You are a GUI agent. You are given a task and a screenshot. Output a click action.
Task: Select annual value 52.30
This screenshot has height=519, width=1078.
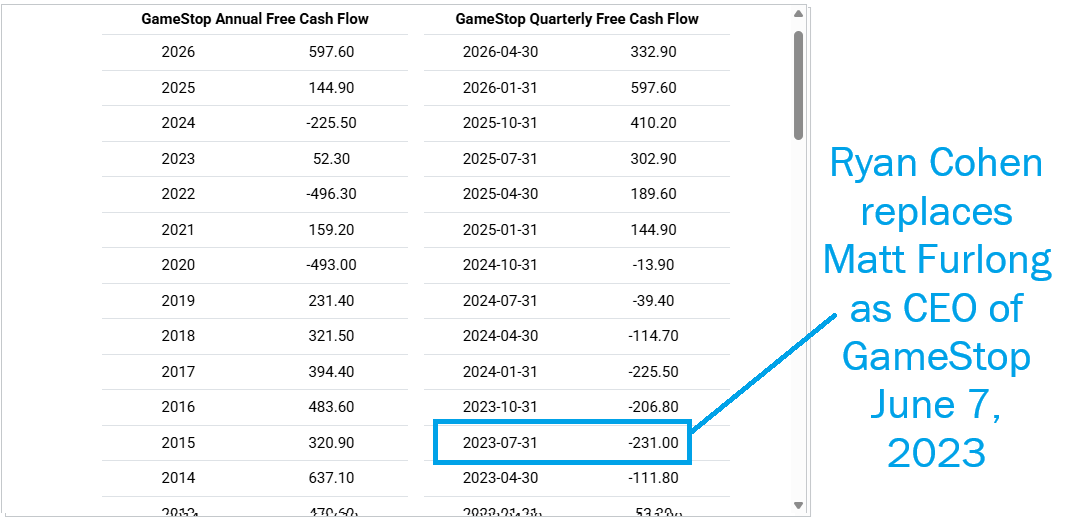[331, 159]
